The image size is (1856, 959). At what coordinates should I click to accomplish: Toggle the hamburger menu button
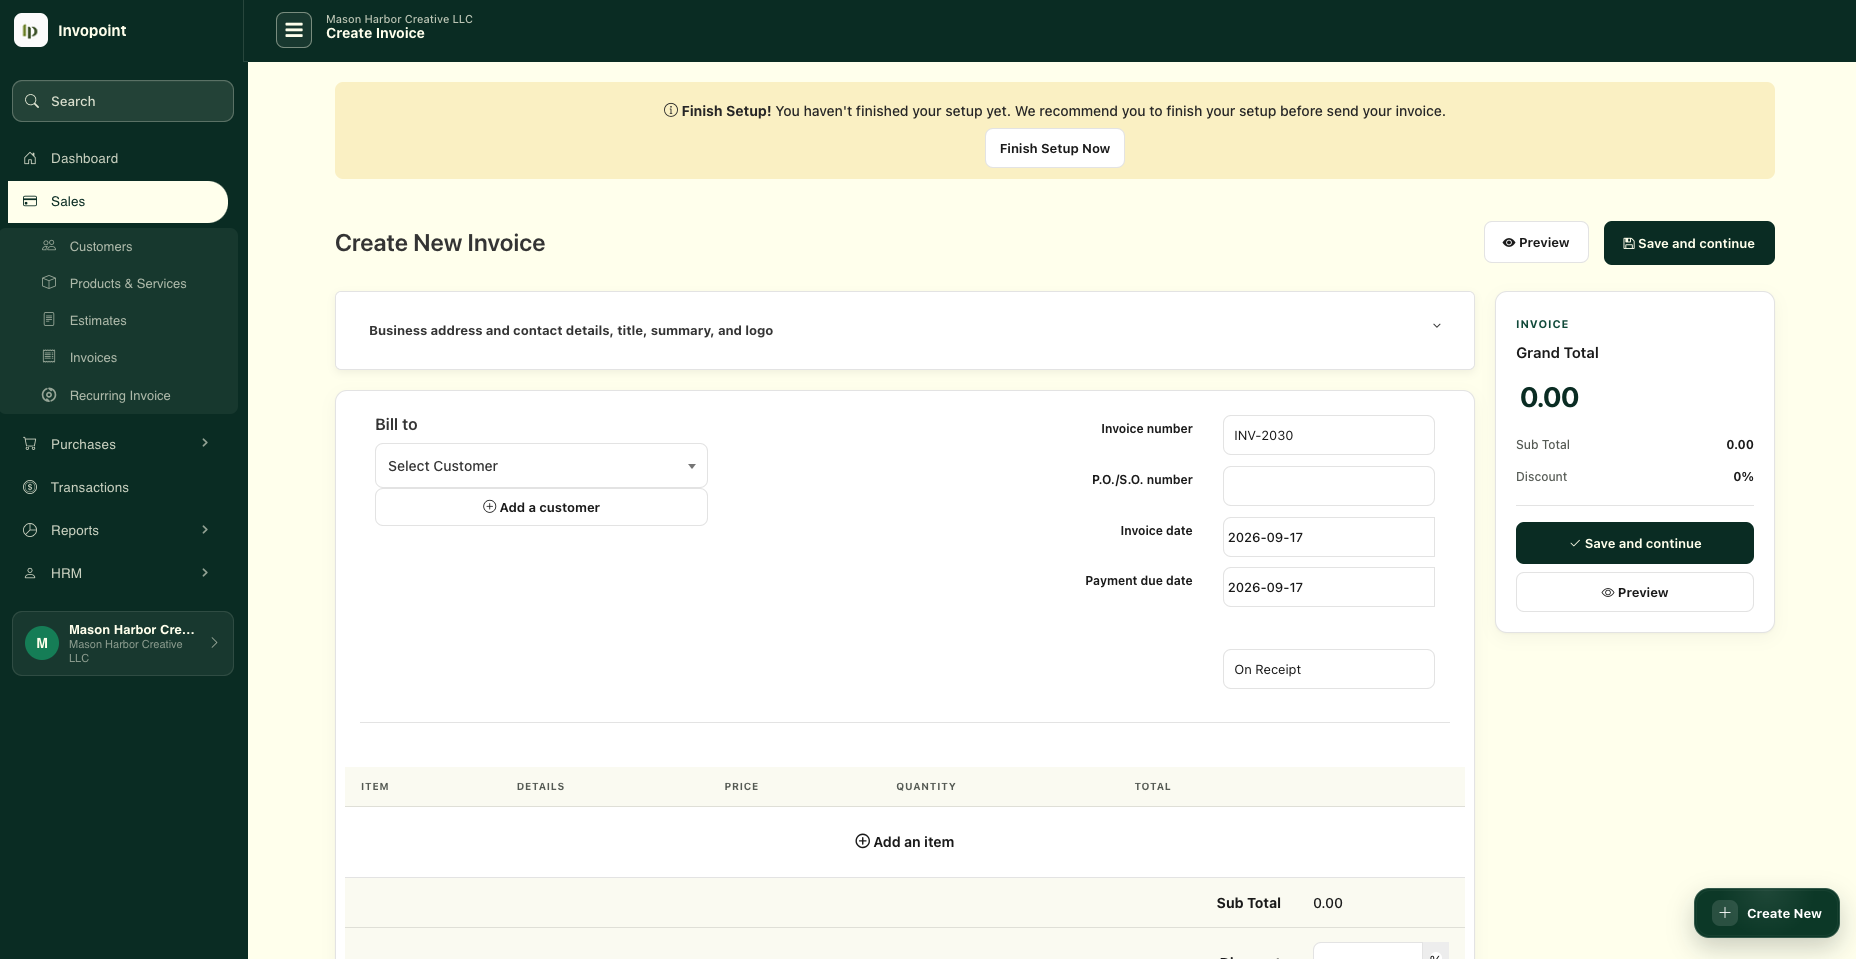(294, 30)
